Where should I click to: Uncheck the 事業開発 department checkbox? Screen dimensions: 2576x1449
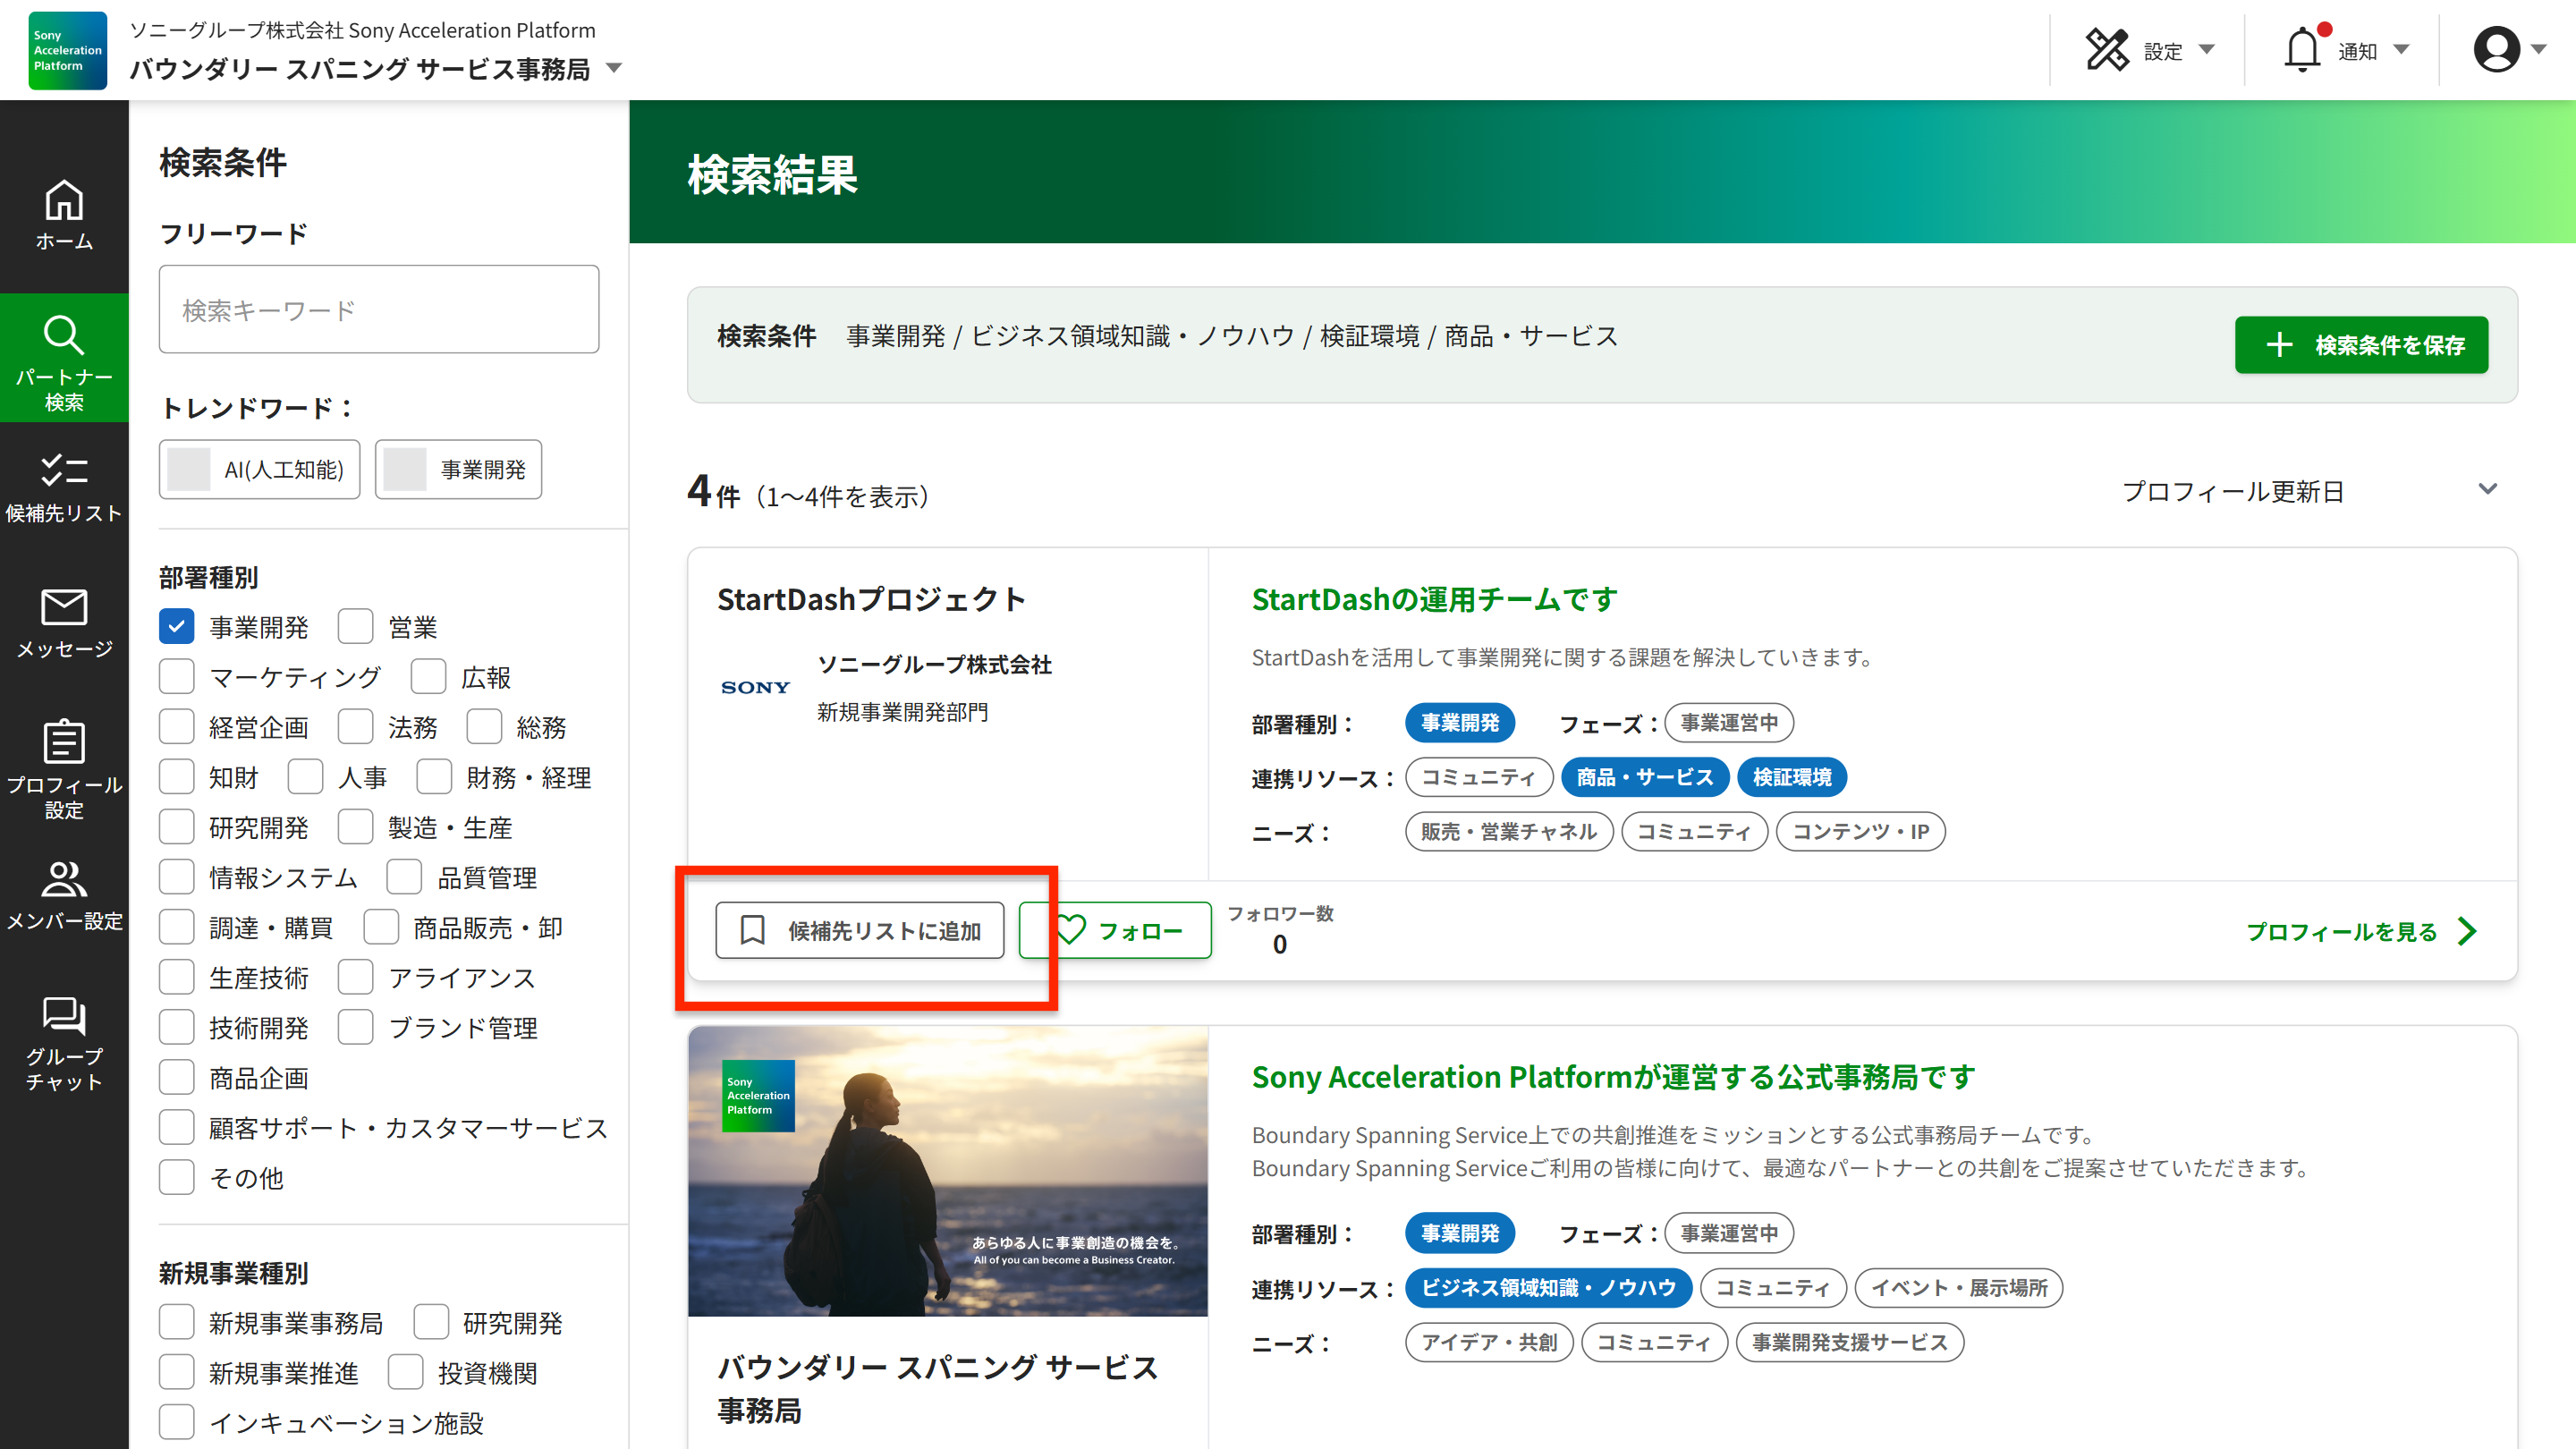[176, 627]
